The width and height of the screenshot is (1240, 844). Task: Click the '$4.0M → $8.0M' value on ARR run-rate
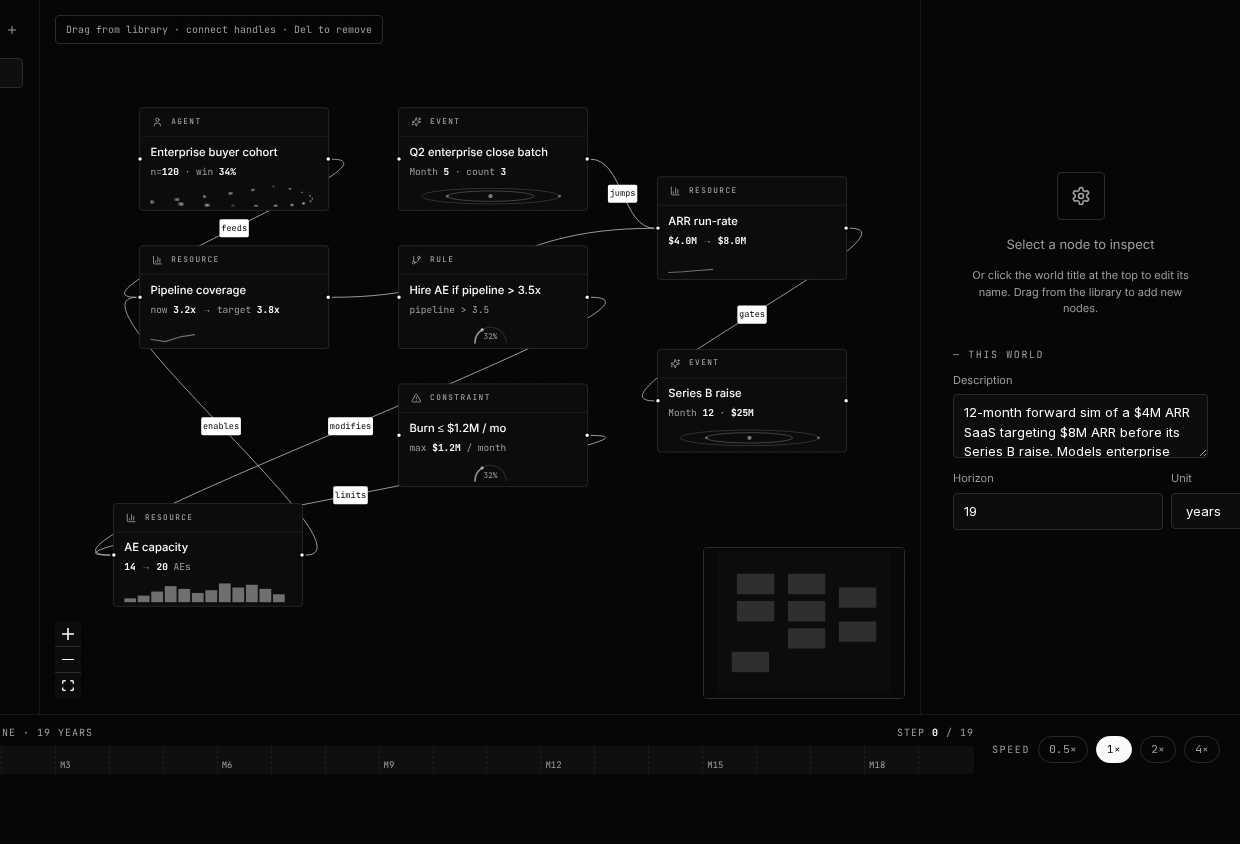pyautogui.click(x=707, y=241)
